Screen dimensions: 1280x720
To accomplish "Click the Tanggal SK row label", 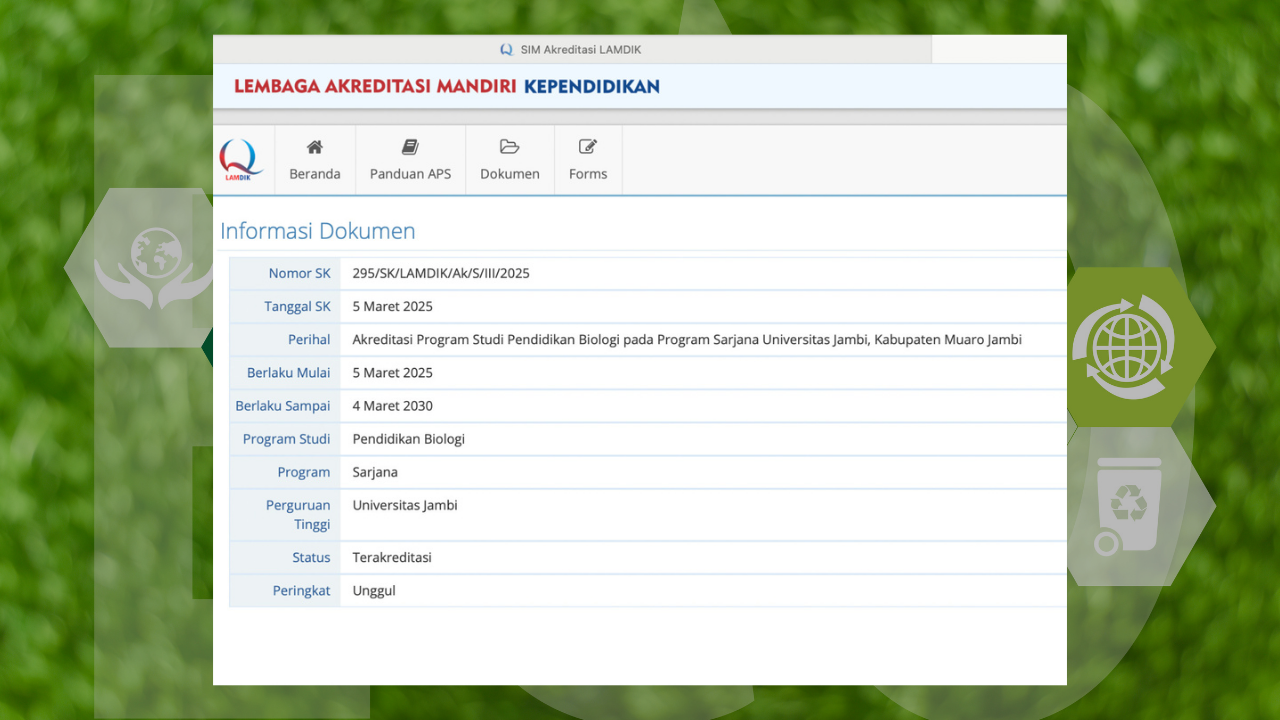I will tap(297, 306).
